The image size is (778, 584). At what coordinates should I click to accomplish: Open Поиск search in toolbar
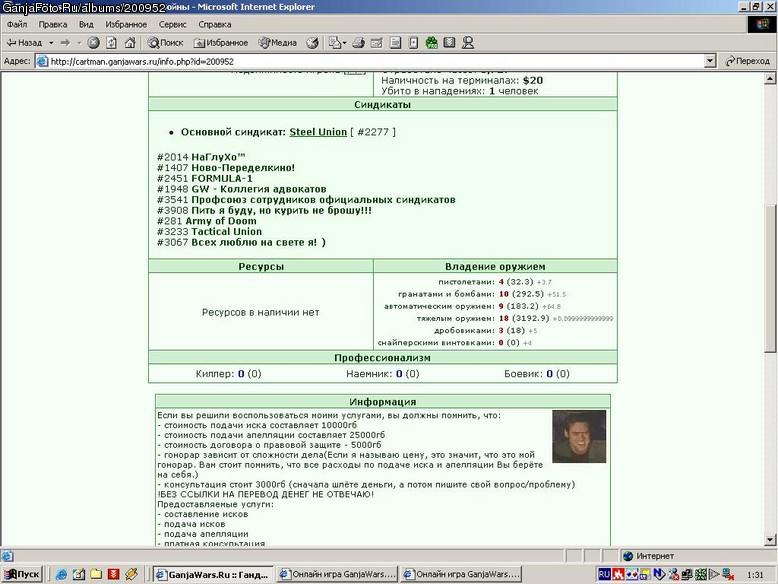[x=166, y=43]
